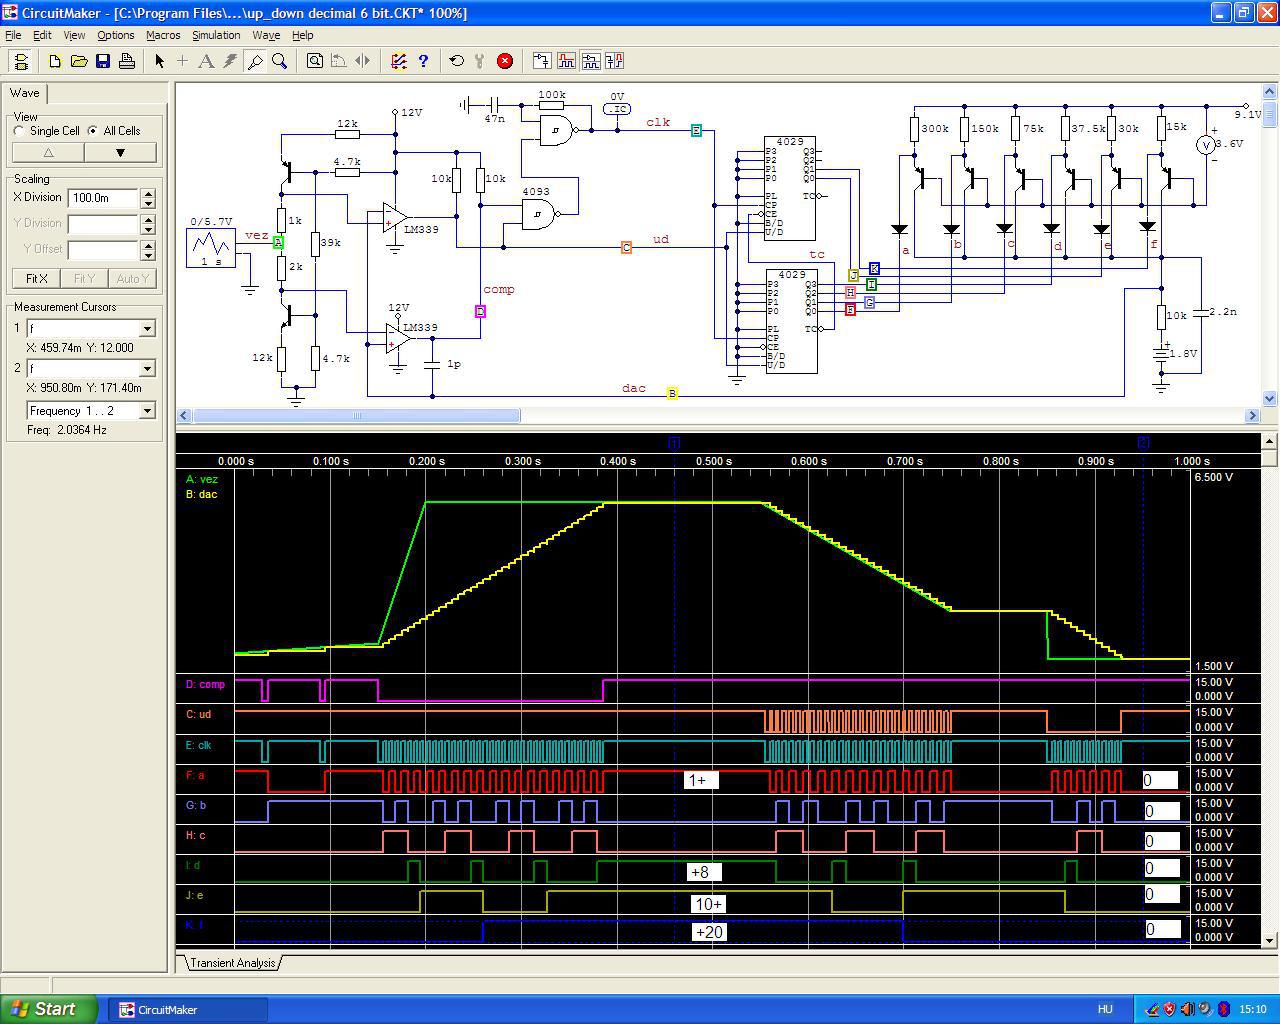Image resolution: width=1280 pixels, height=1024 pixels.
Task: Open measurement cursor 2 signal dropdown
Action: pos(147,369)
